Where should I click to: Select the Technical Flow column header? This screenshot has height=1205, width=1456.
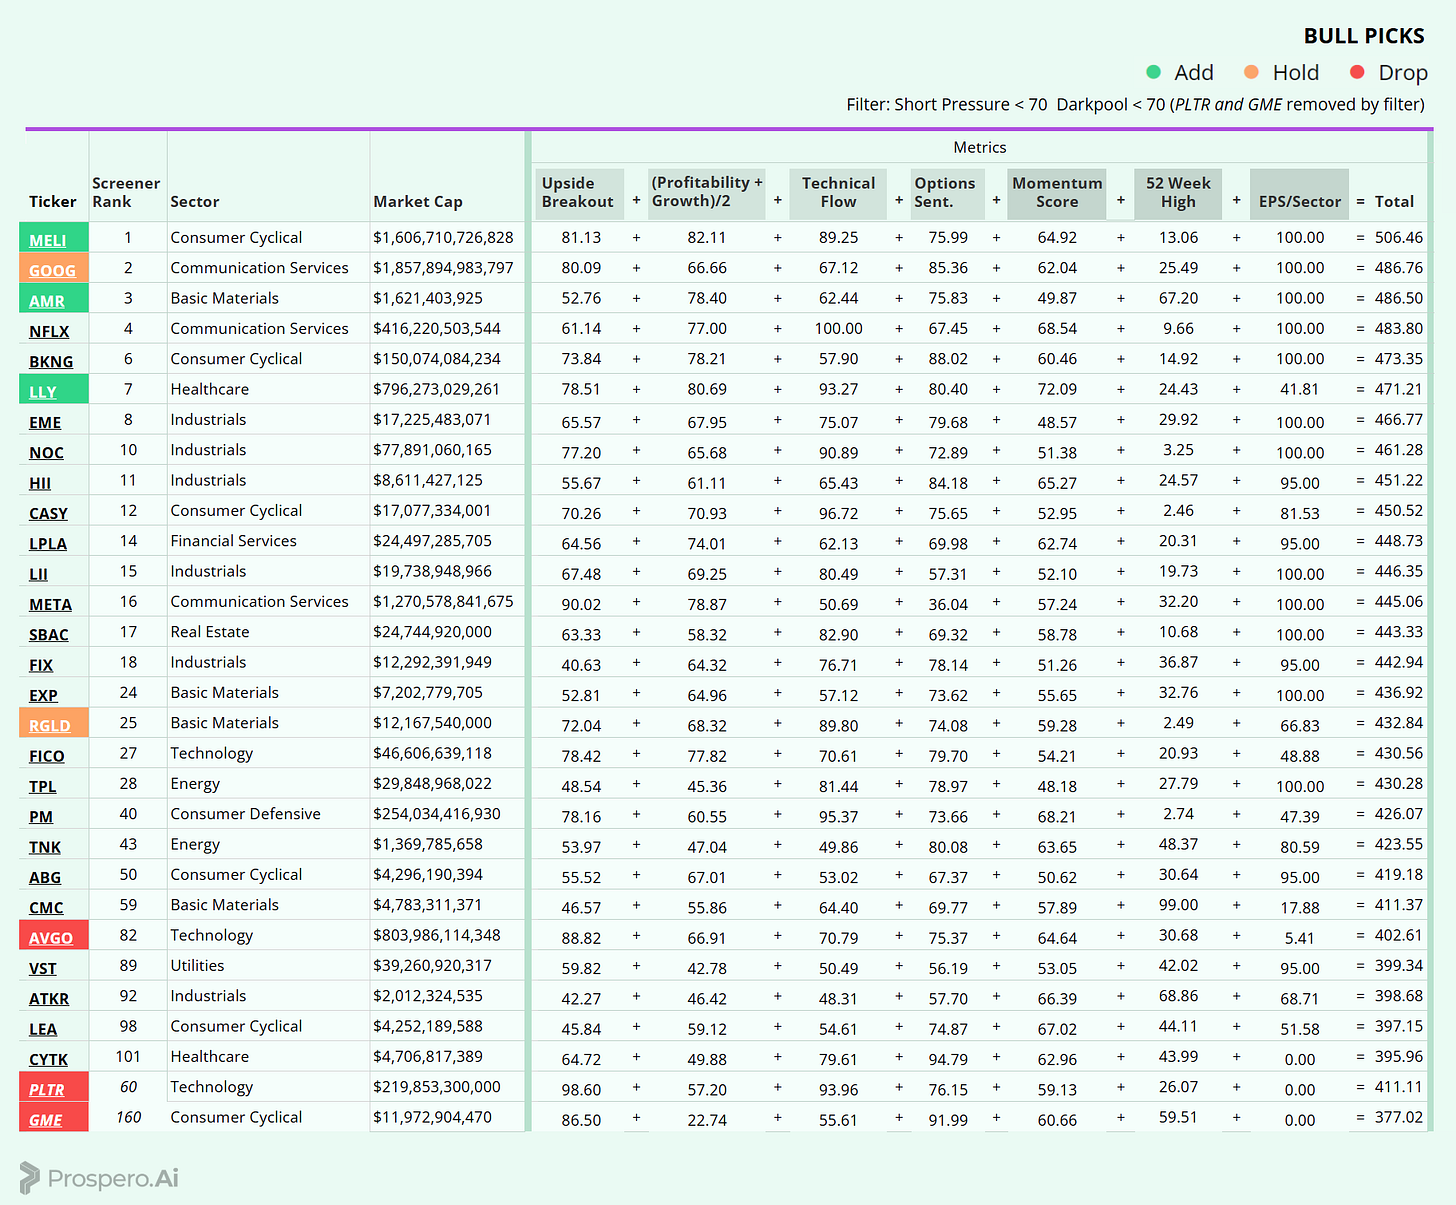[838, 192]
